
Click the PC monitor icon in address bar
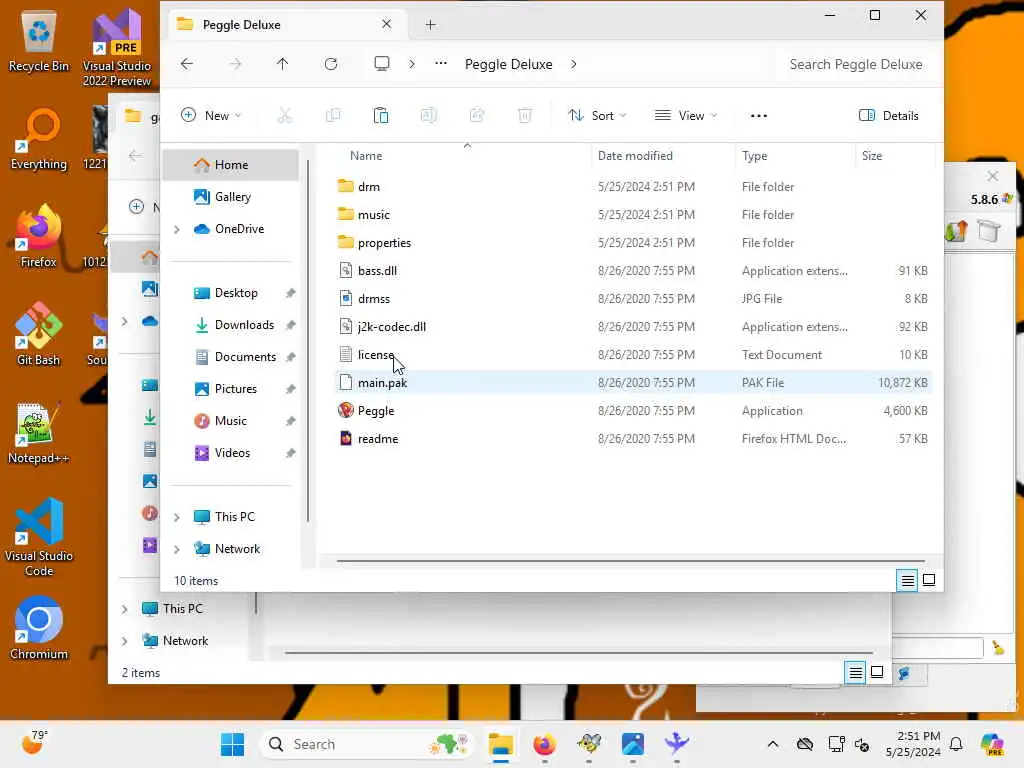click(382, 63)
